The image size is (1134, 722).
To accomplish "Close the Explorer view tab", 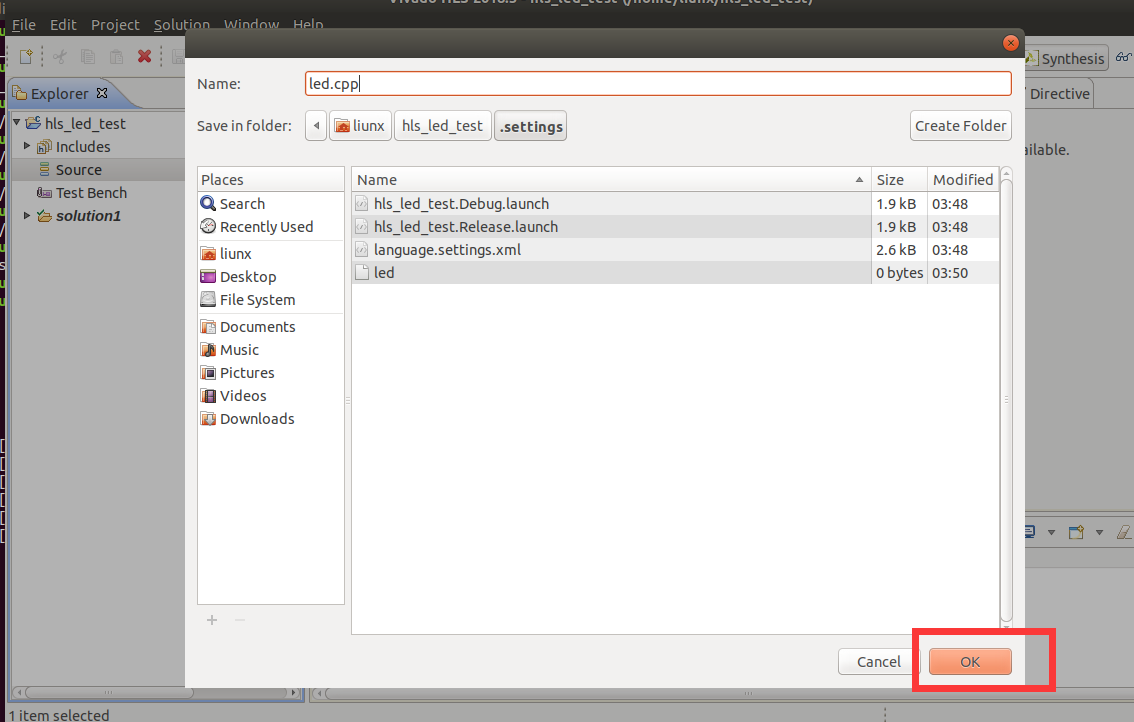I will click(102, 93).
